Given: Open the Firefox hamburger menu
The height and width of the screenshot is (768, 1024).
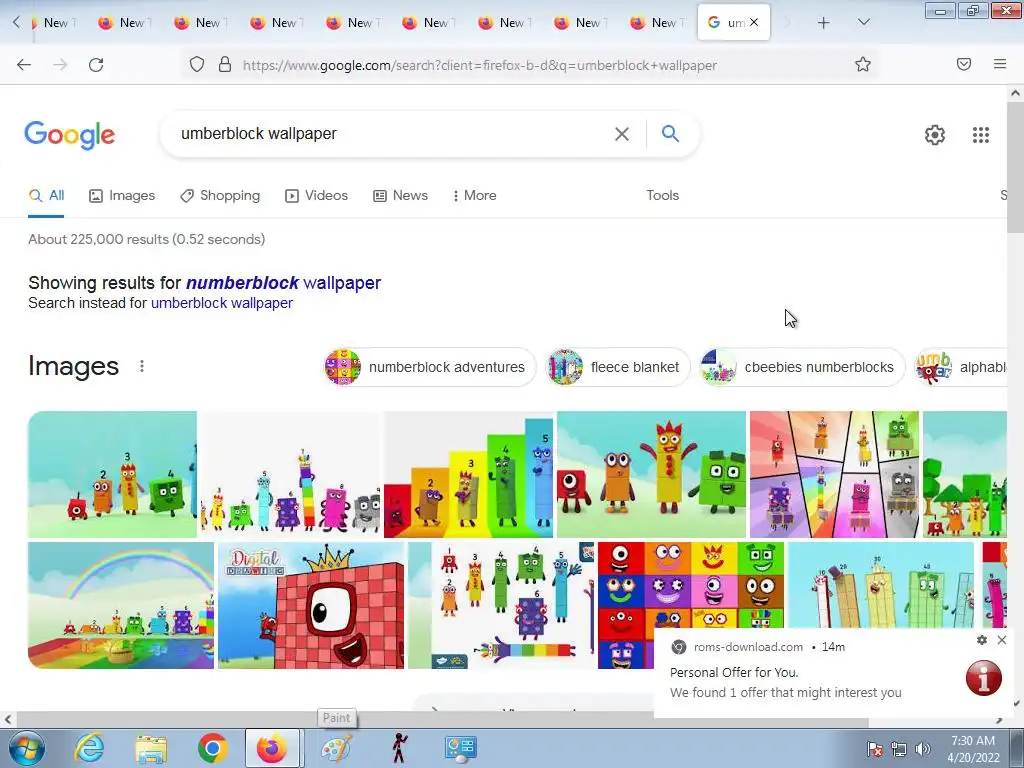Looking at the screenshot, I should coord(1000,64).
